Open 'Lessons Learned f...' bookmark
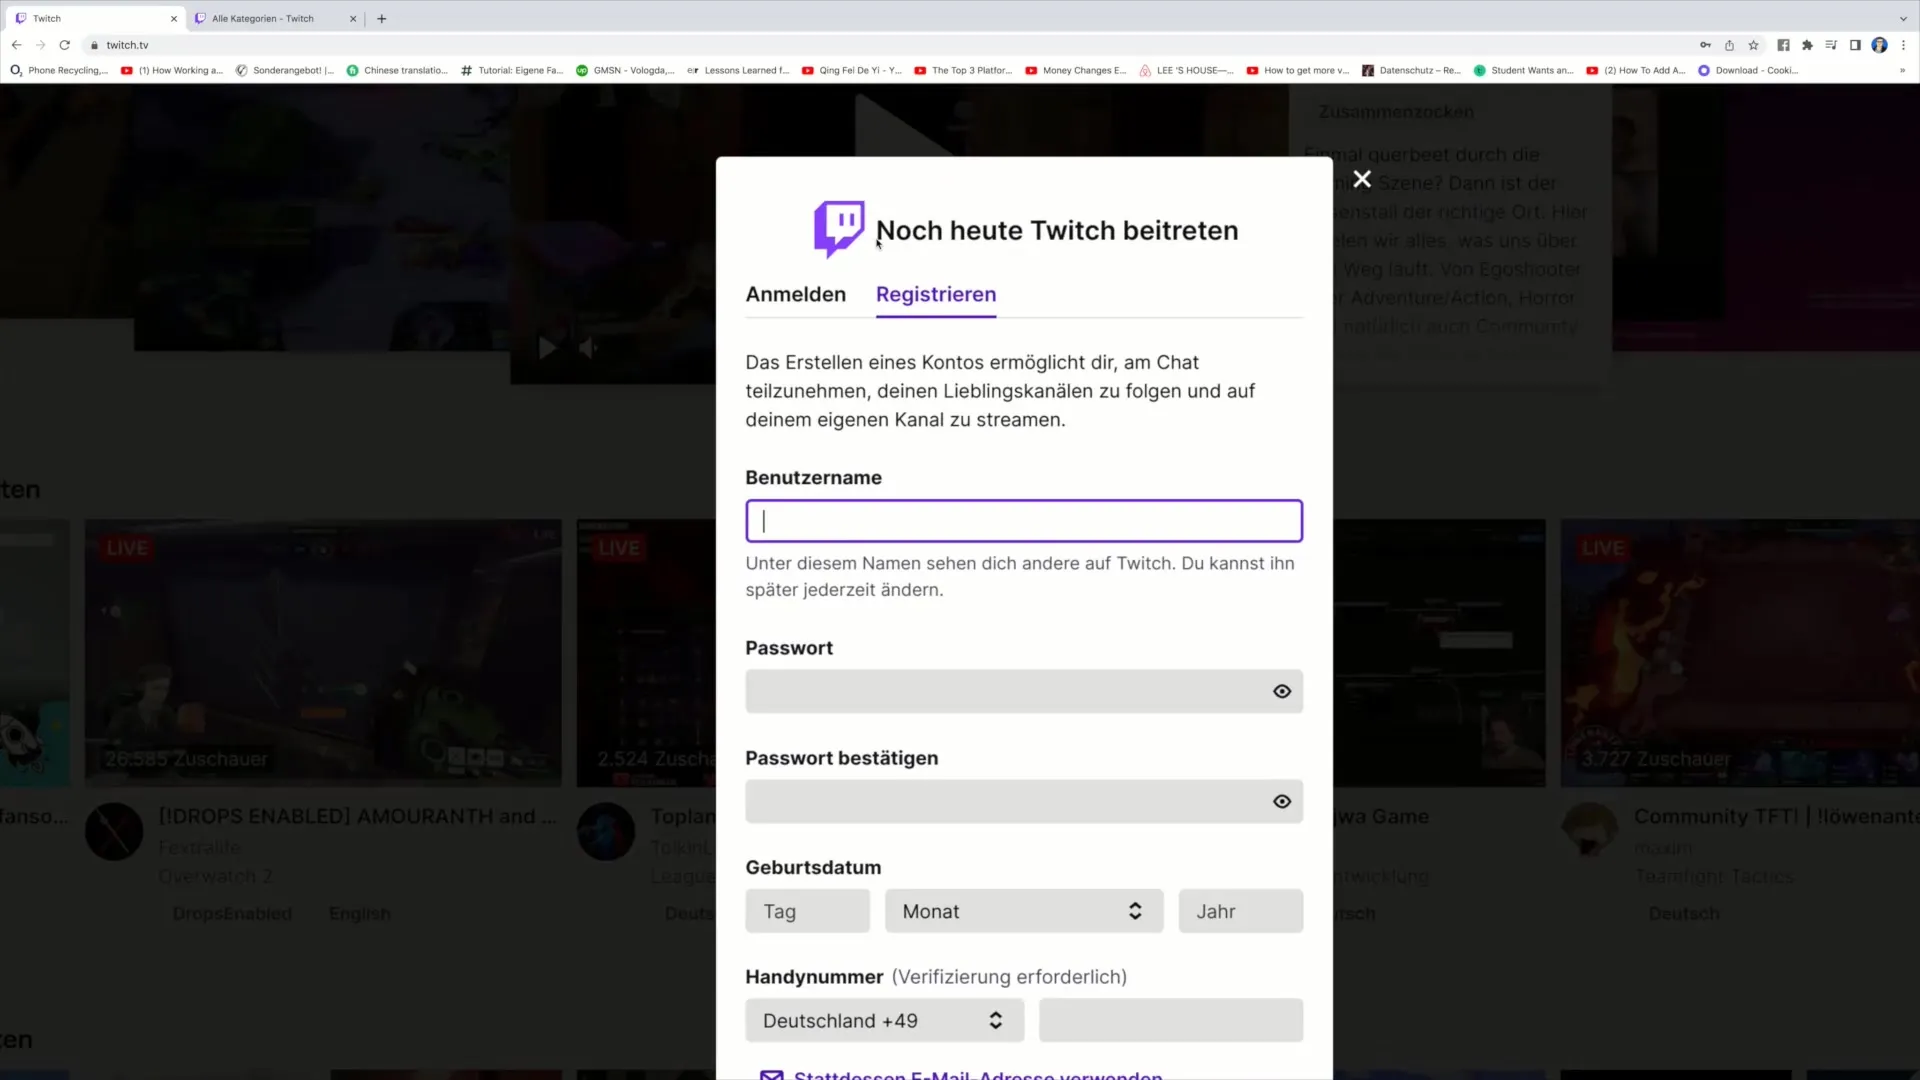Screen dimensions: 1920x1080 (738, 71)
